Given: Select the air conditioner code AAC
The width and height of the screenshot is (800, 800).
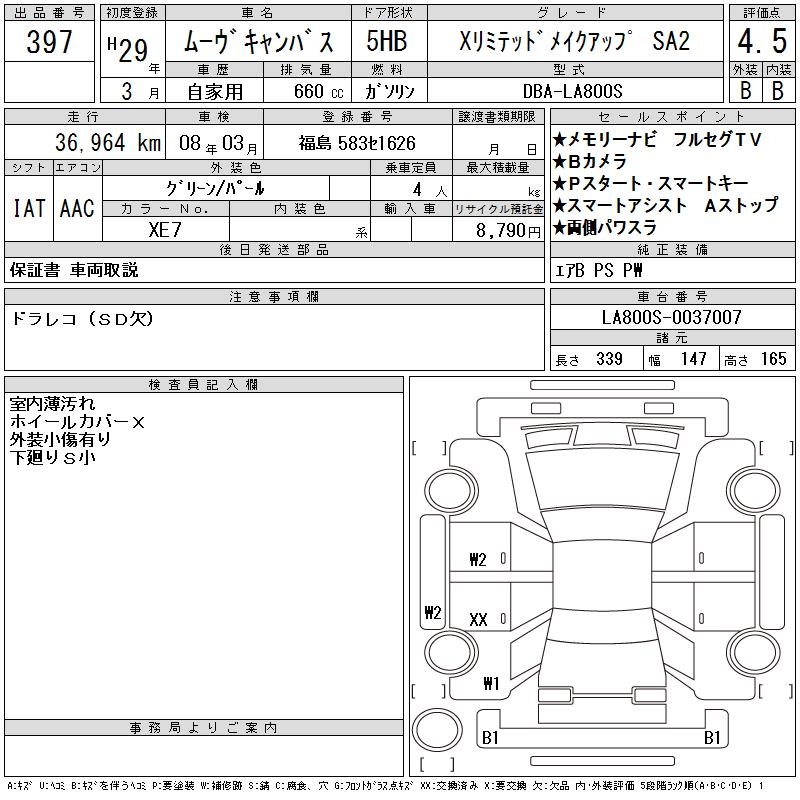Looking at the screenshot, I should [x=77, y=208].
